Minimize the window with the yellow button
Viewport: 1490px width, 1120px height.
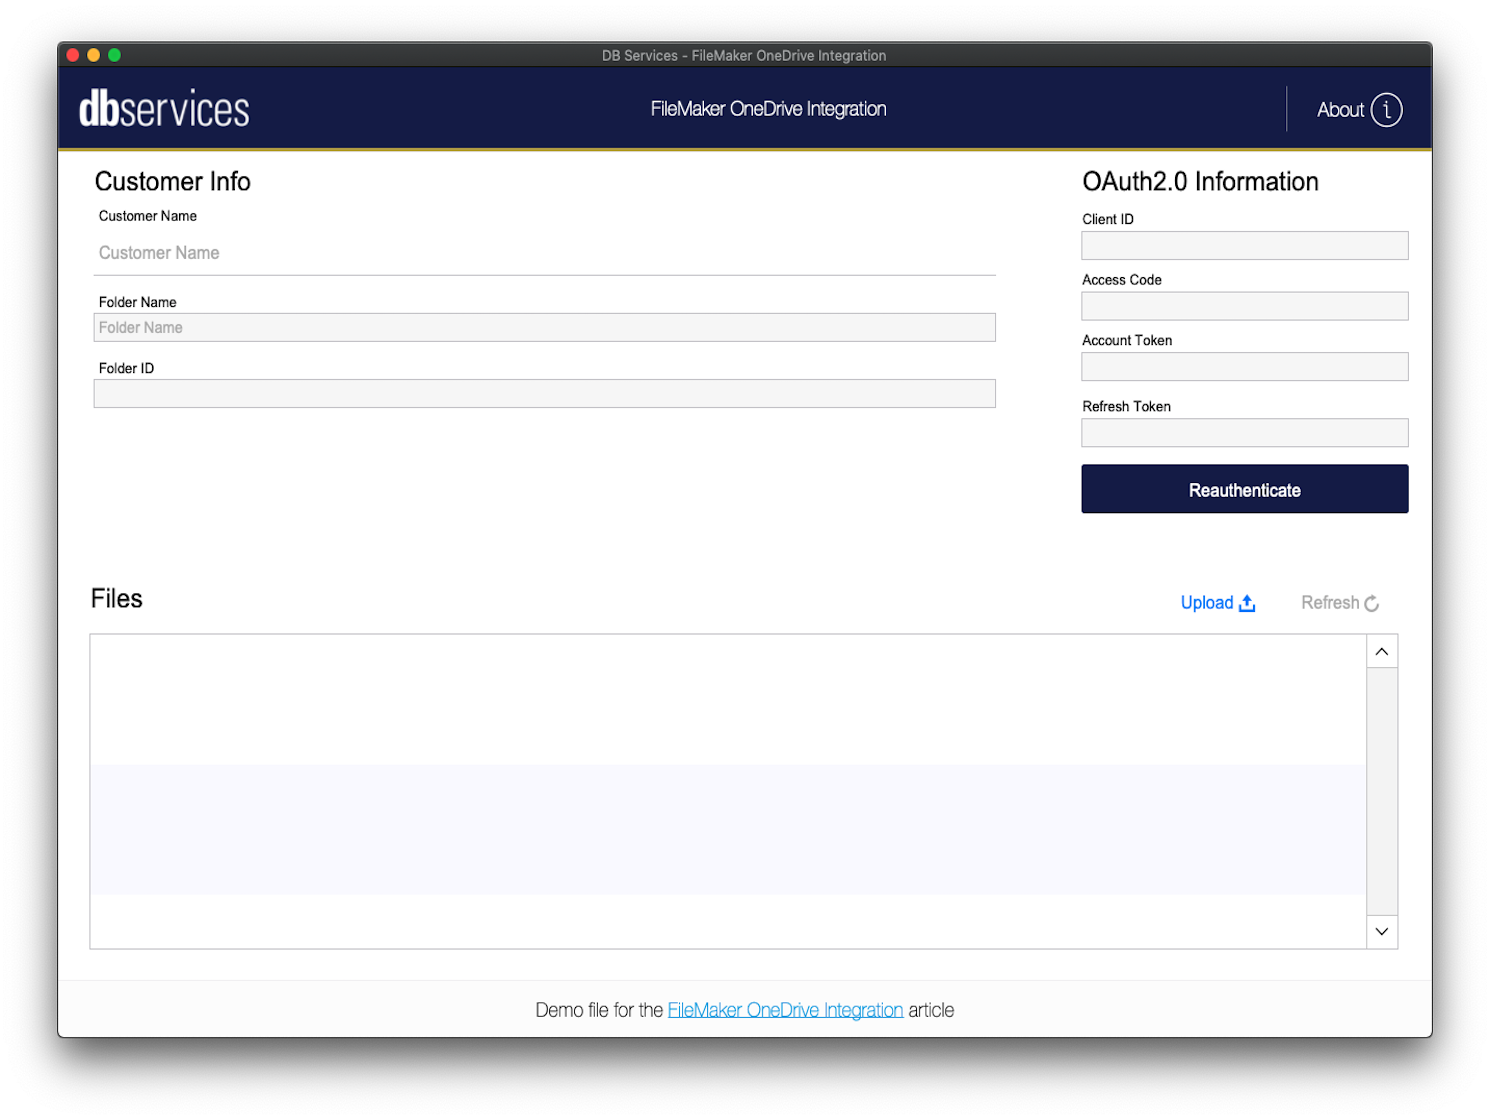[x=94, y=55]
